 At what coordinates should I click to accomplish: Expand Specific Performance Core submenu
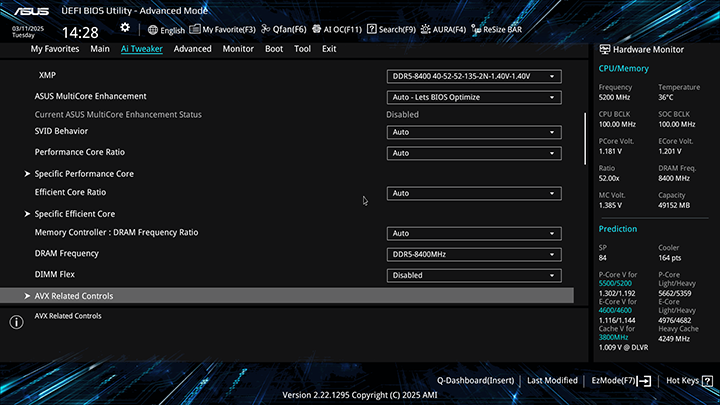[84, 174]
